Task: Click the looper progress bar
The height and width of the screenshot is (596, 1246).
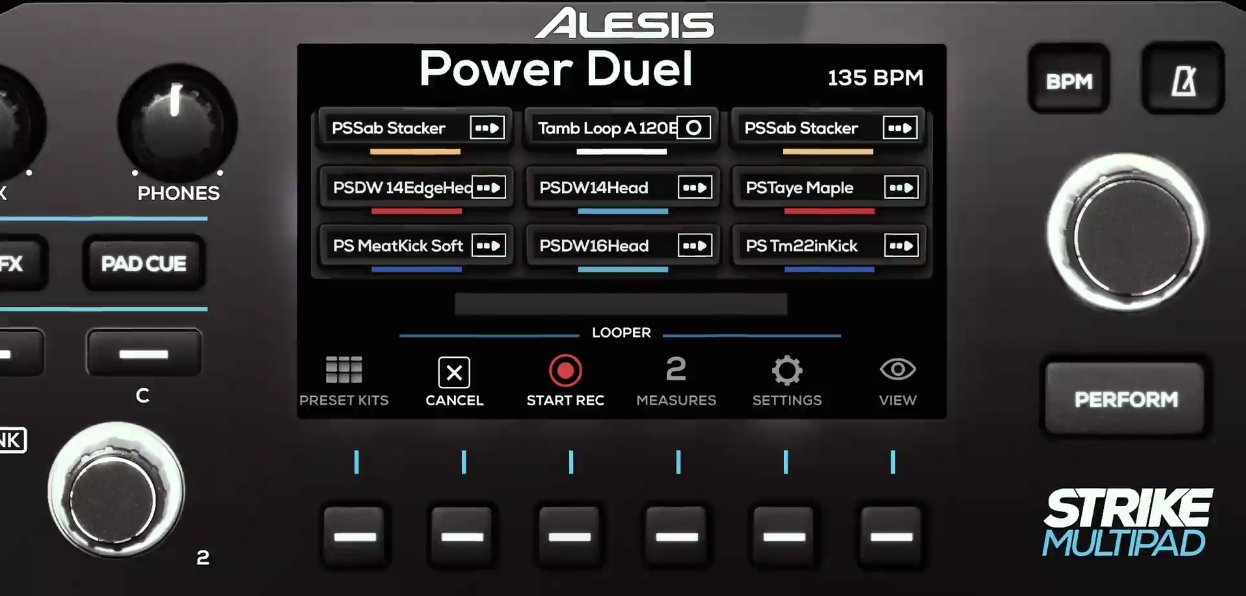Action: (621, 304)
